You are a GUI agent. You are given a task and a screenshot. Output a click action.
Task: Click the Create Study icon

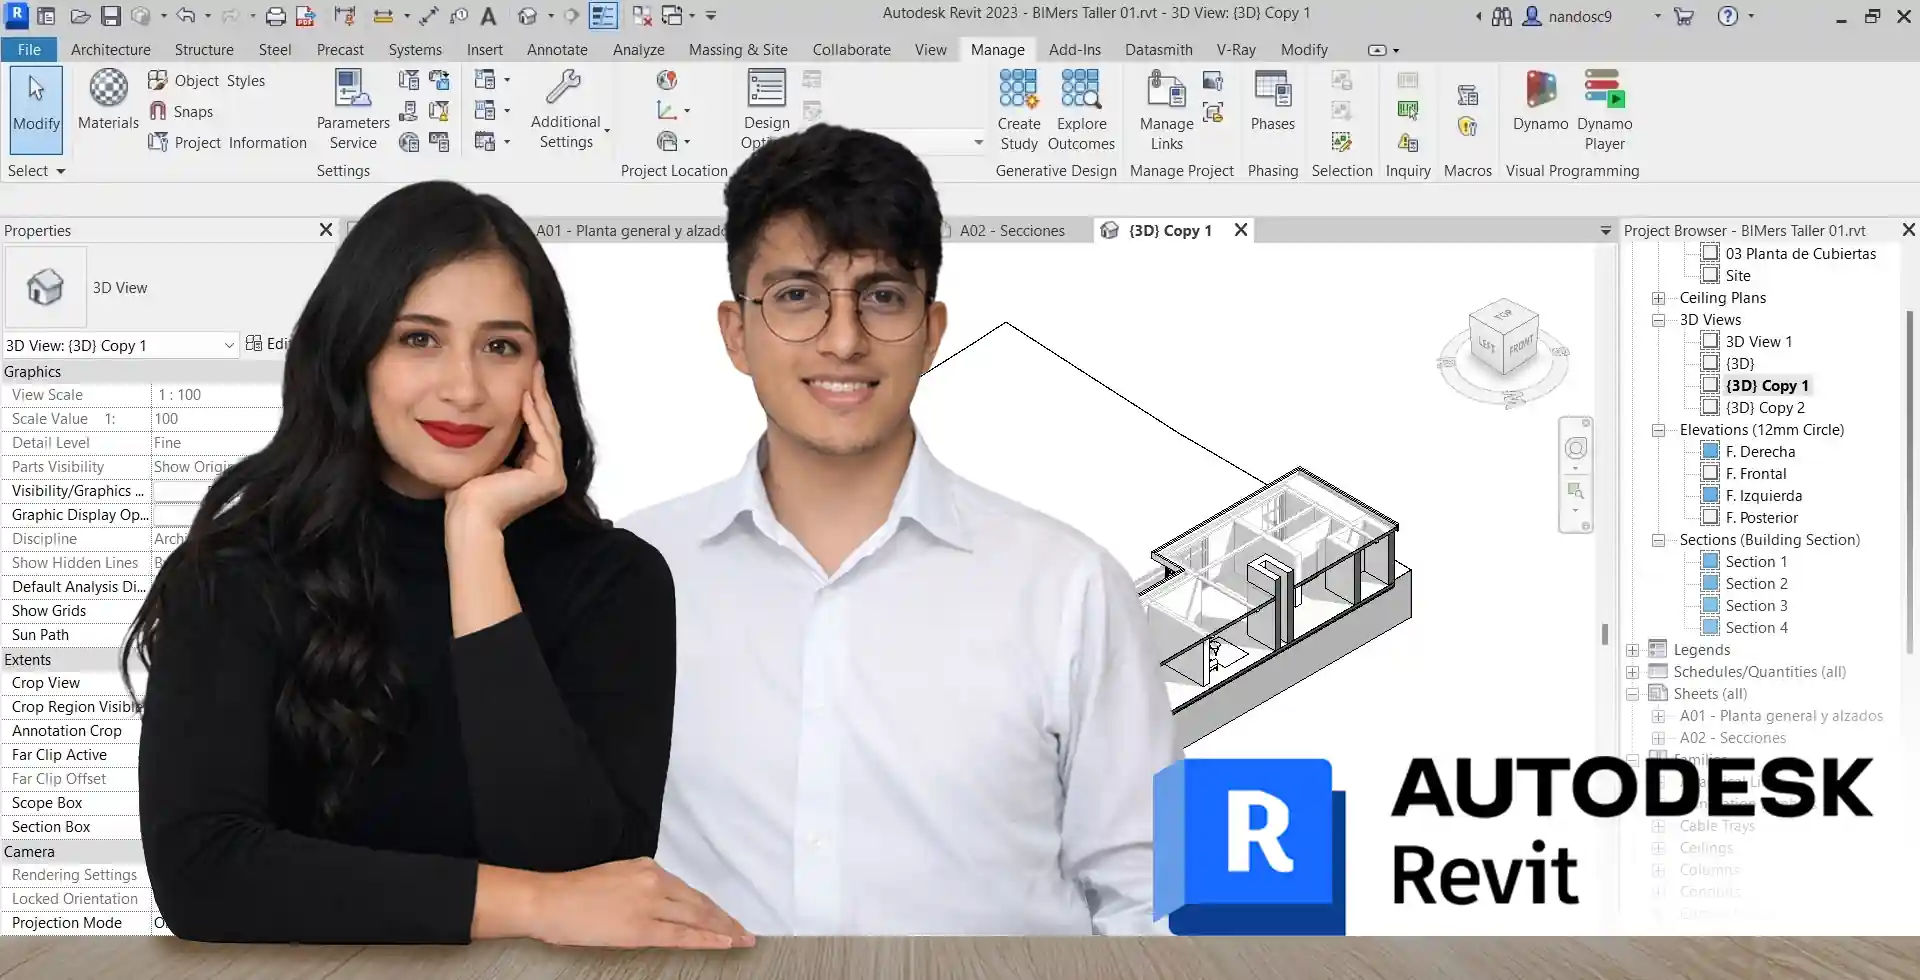point(1018,108)
